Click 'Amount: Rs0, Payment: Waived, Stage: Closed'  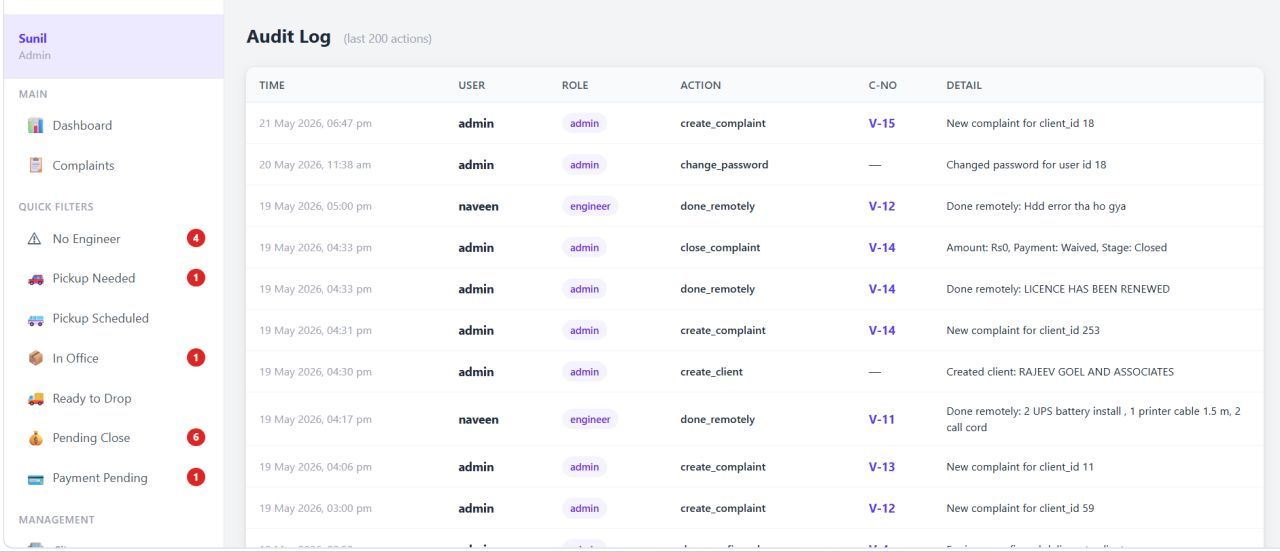(1056, 248)
